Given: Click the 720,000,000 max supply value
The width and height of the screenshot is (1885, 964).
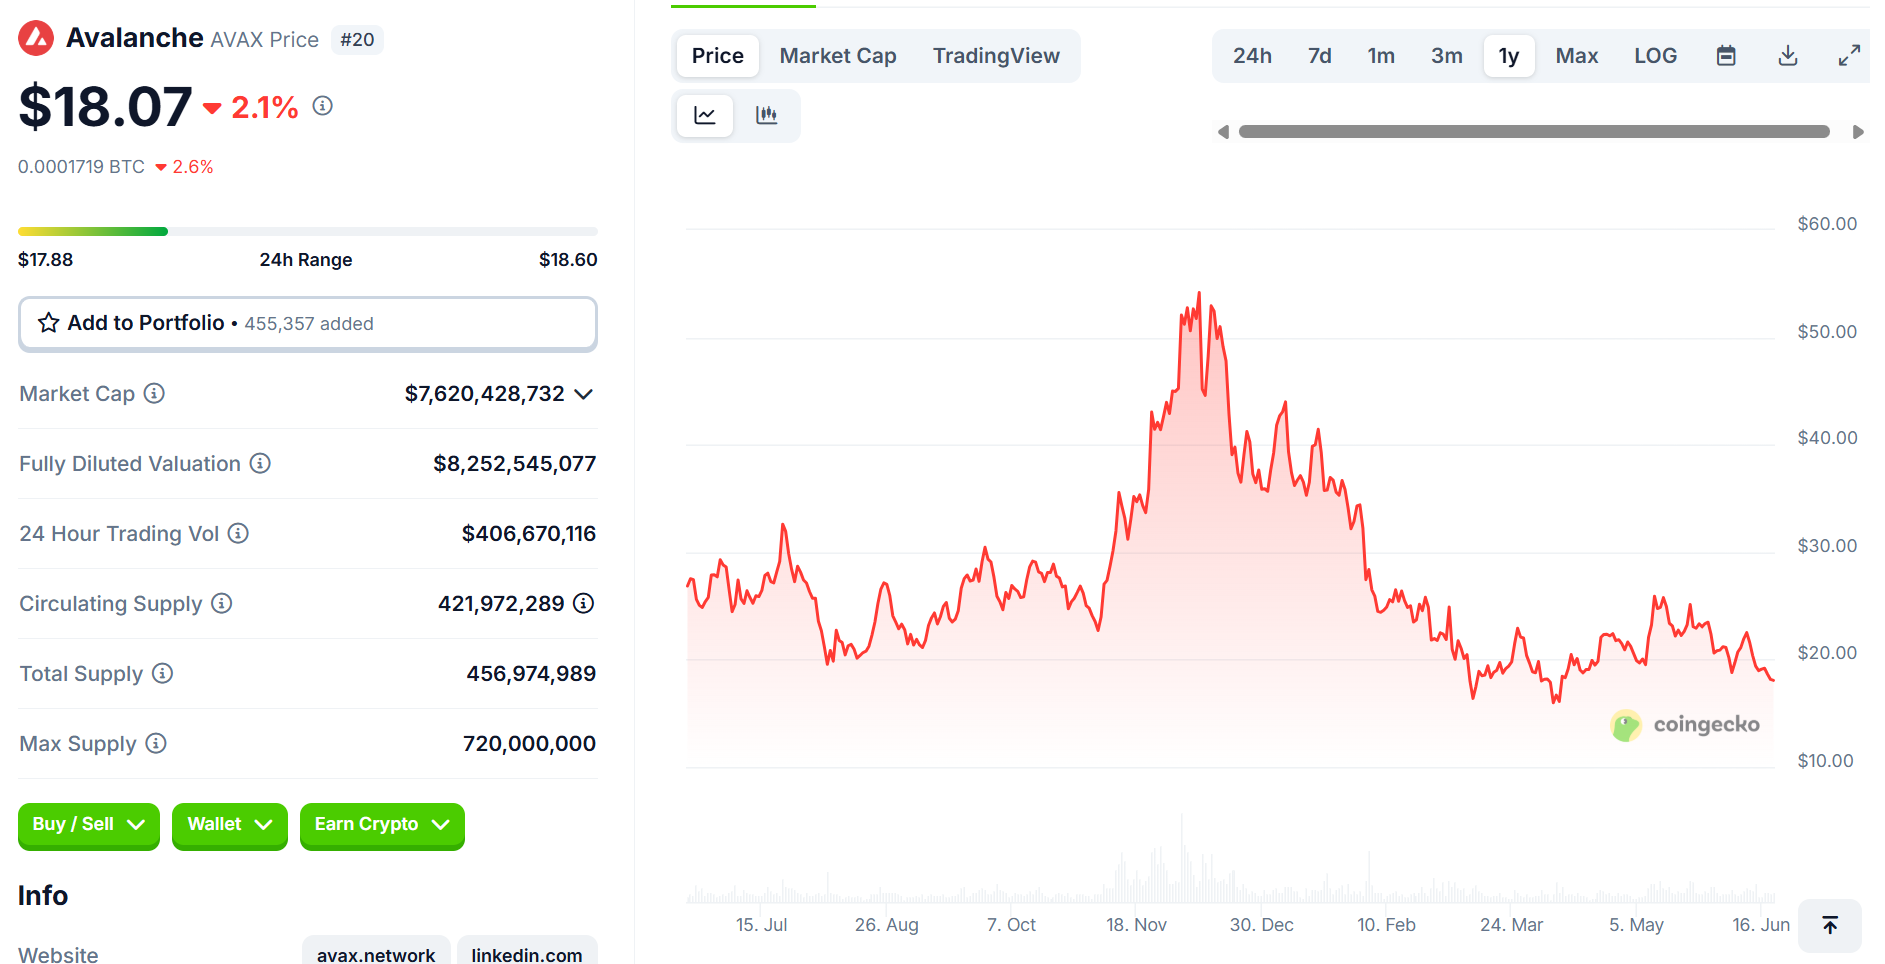Looking at the screenshot, I should [x=529, y=744].
